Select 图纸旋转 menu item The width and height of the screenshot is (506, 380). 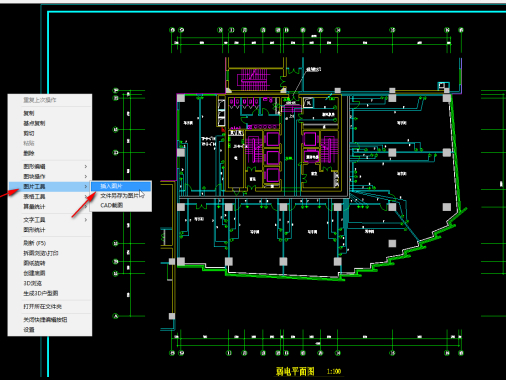pos(50,263)
